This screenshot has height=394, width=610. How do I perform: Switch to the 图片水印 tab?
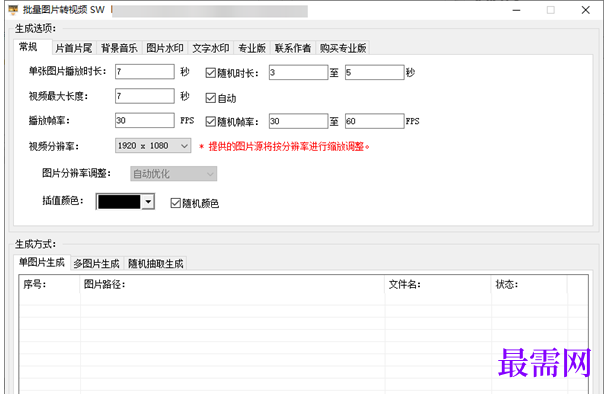[165, 48]
